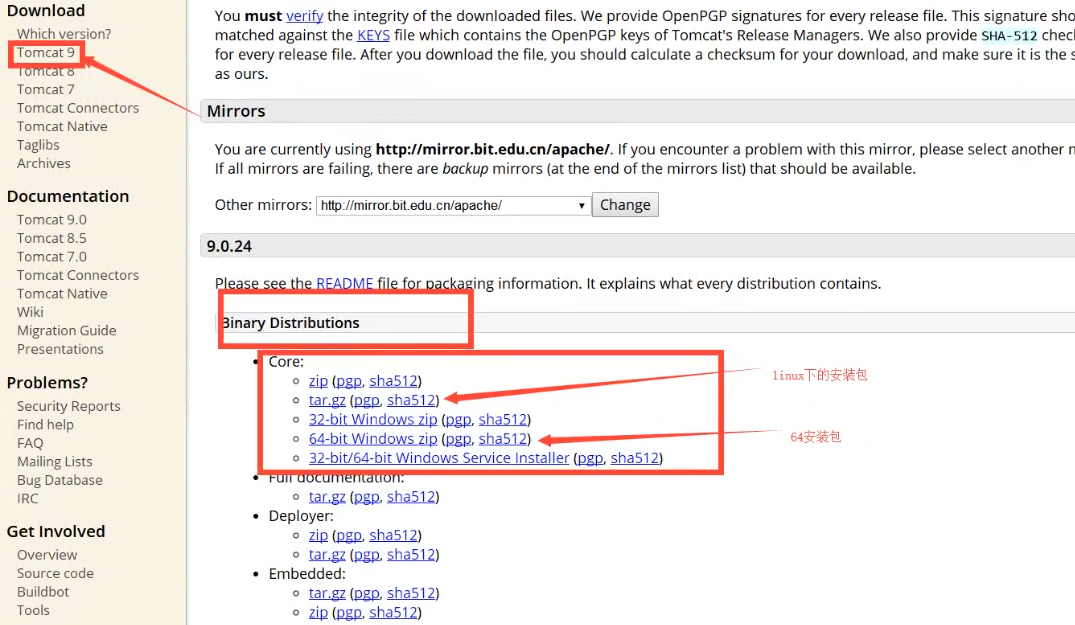Open Tomcat 7 download page
The width and height of the screenshot is (1075, 625).
[x=45, y=90]
